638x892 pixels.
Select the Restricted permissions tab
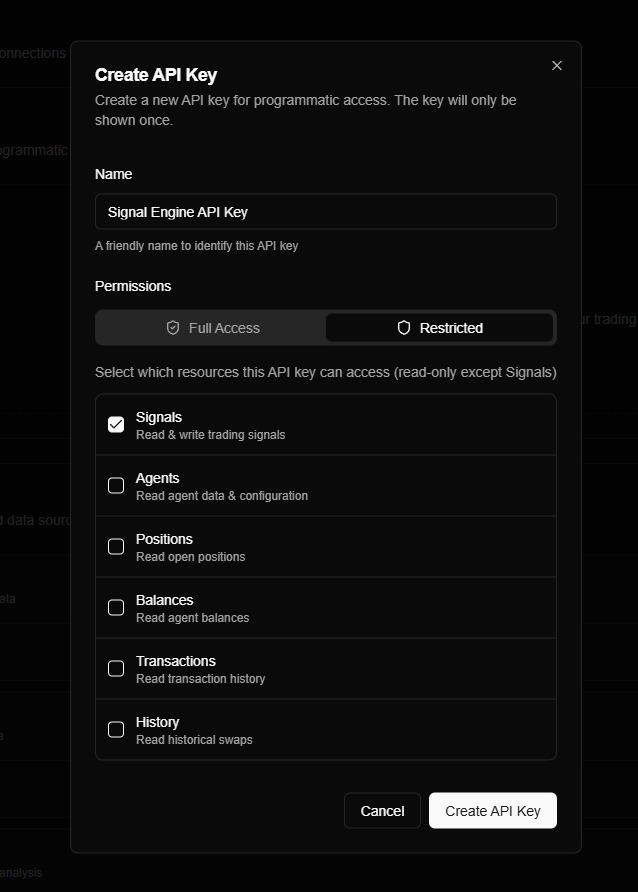[x=440, y=328]
